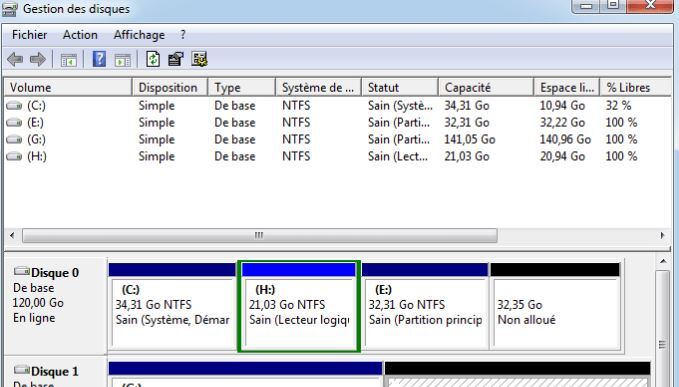
Task: Click 'Simple' disposition in the (G:) row
Action: (x=156, y=139)
